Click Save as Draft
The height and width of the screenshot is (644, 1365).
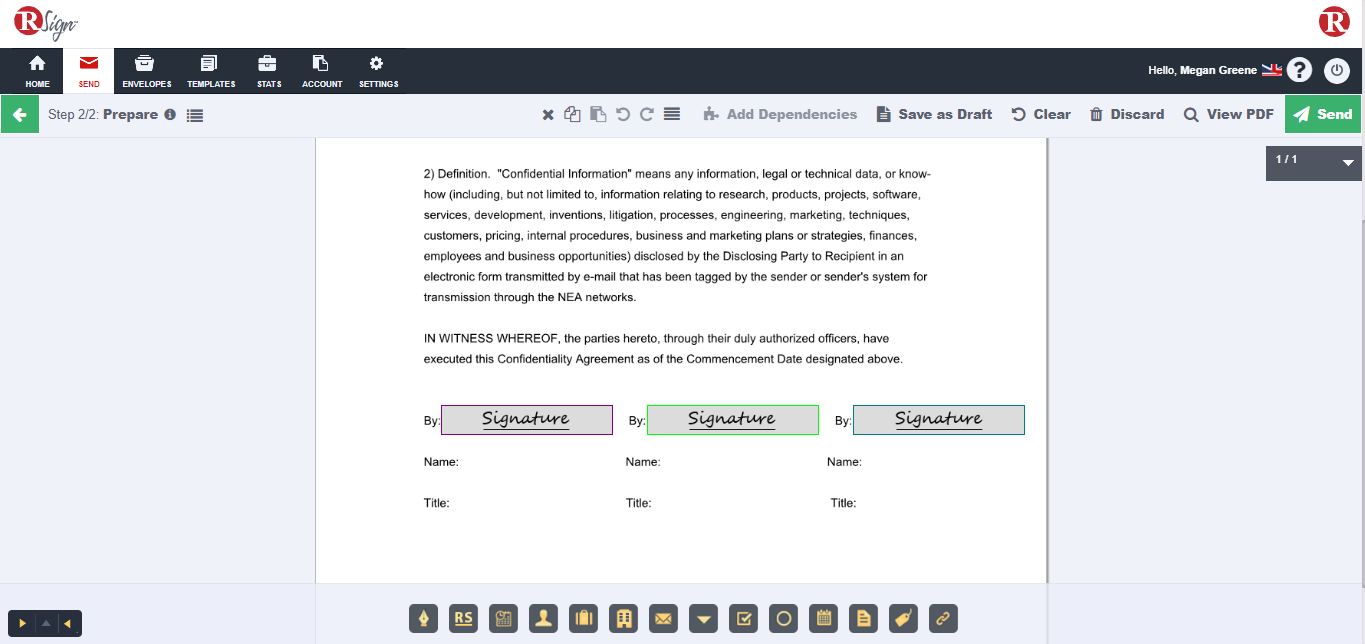(934, 114)
